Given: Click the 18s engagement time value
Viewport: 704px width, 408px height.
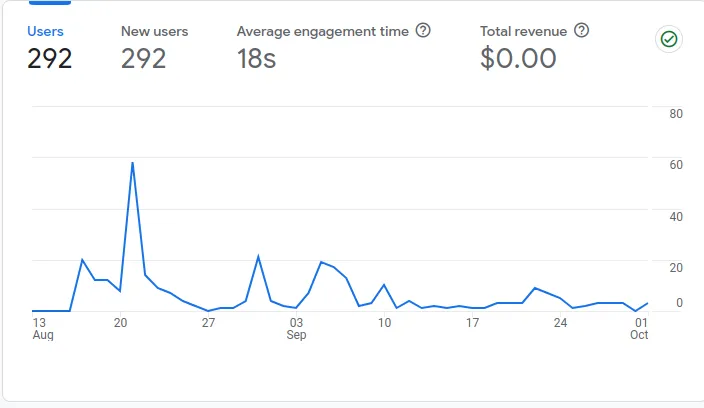Looking at the screenshot, I should [256, 59].
